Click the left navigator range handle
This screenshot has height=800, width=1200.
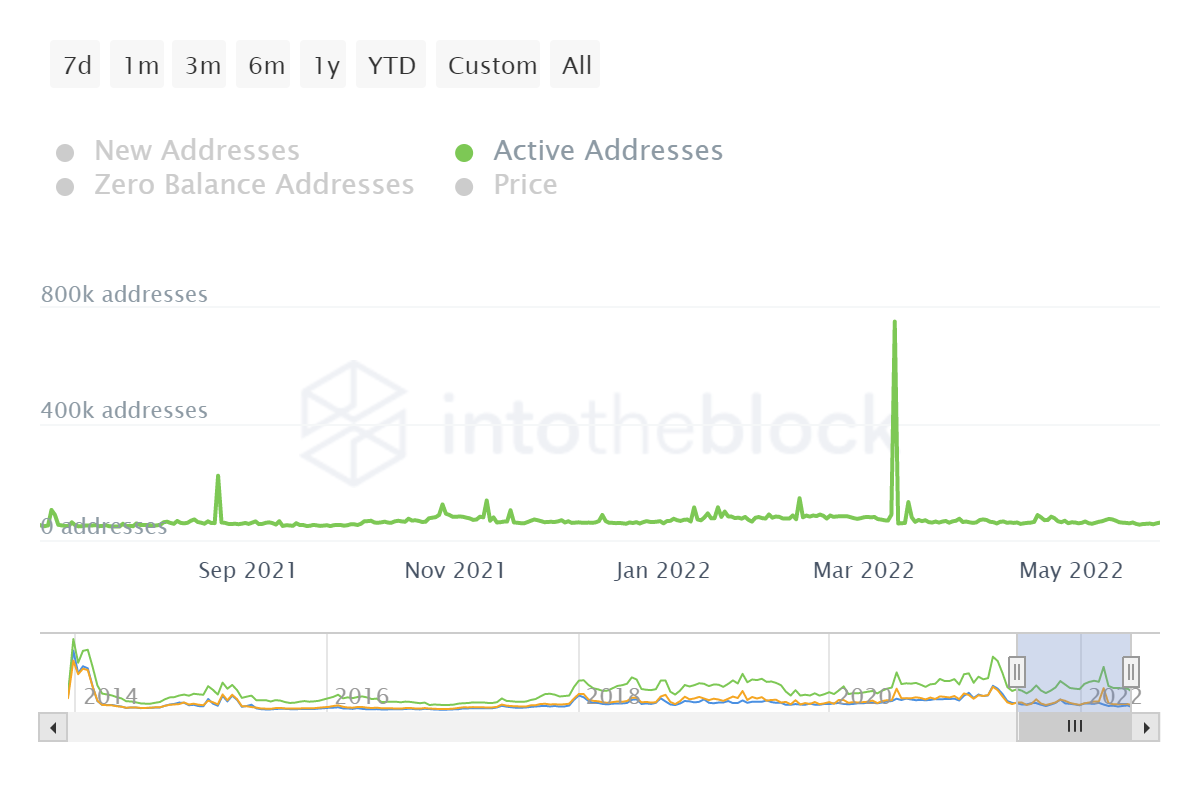[x=1017, y=671]
